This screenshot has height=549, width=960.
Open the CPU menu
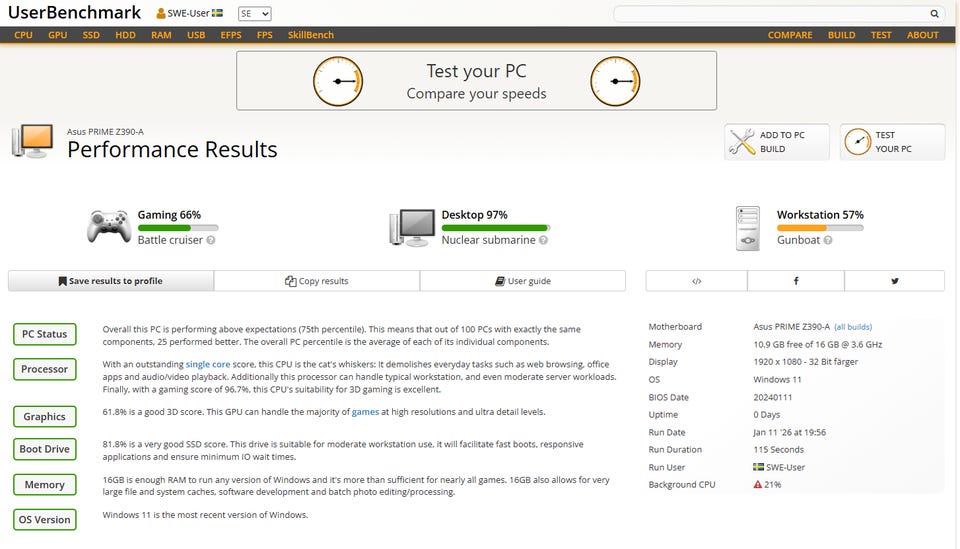(23, 35)
